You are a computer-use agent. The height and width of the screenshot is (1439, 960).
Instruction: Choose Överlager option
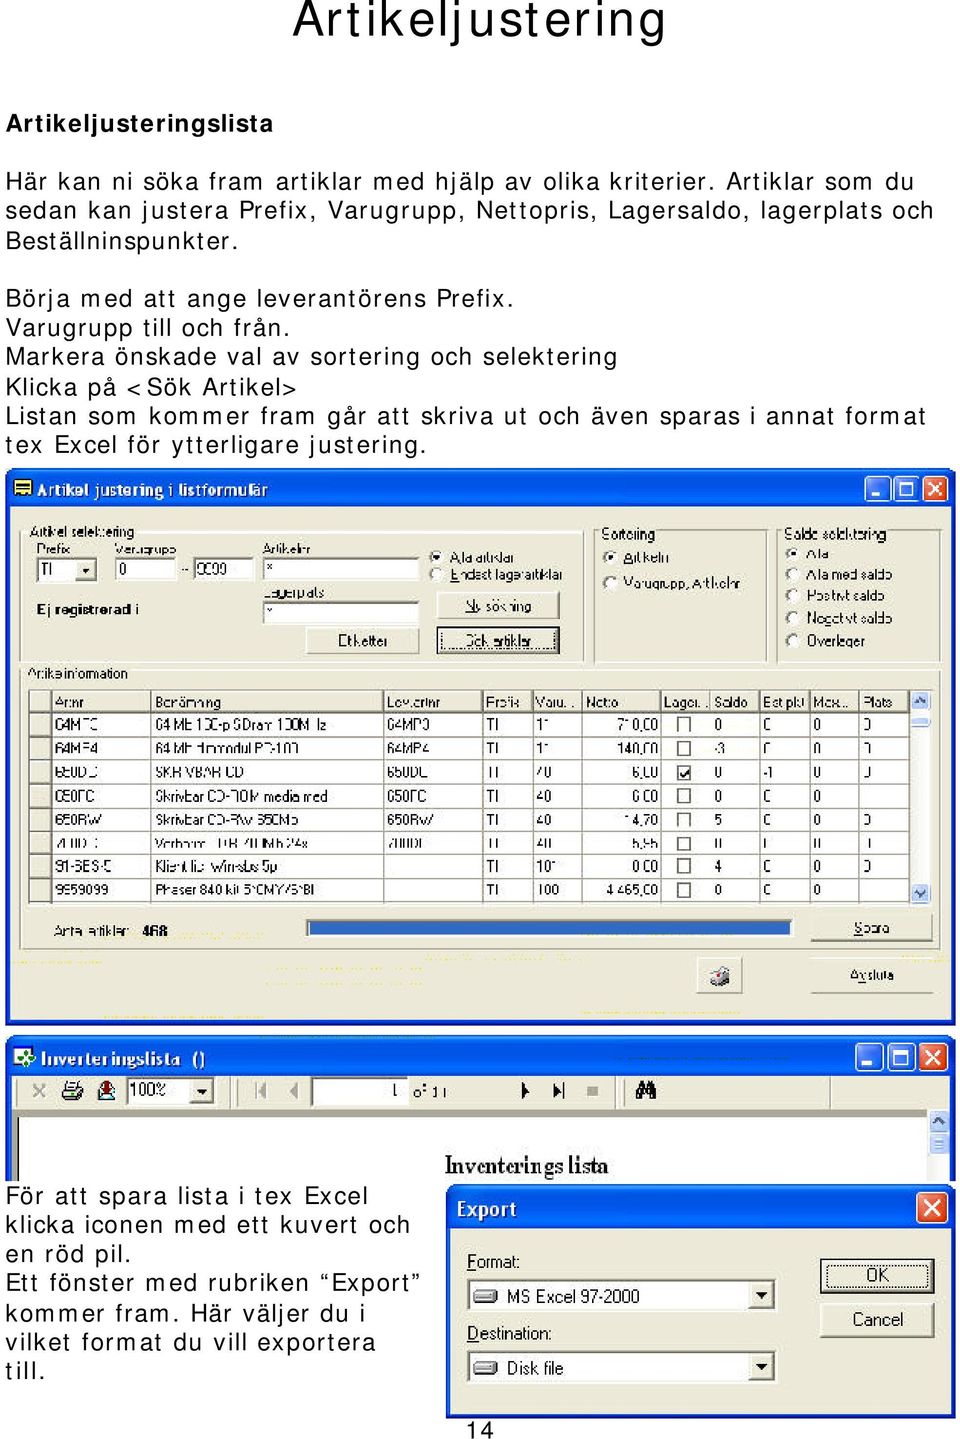792,640
